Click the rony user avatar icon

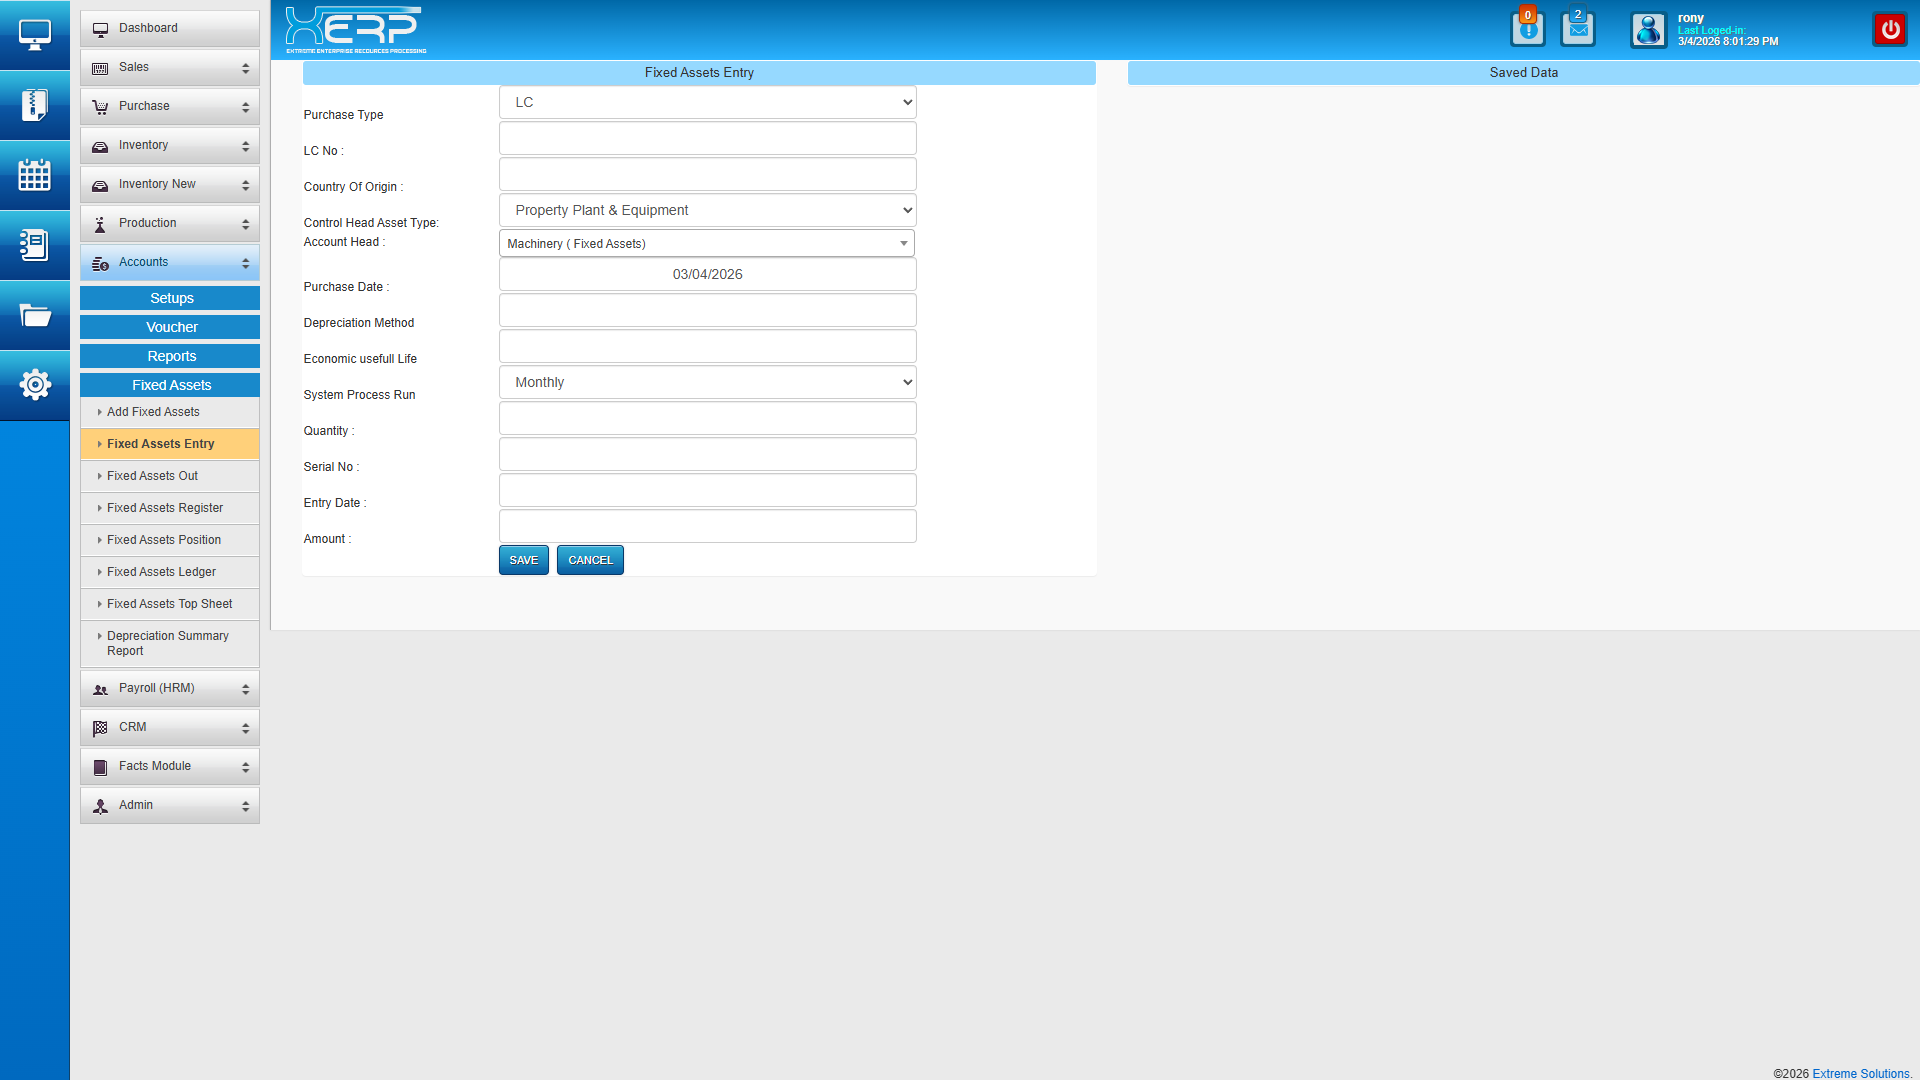[1648, 30]
